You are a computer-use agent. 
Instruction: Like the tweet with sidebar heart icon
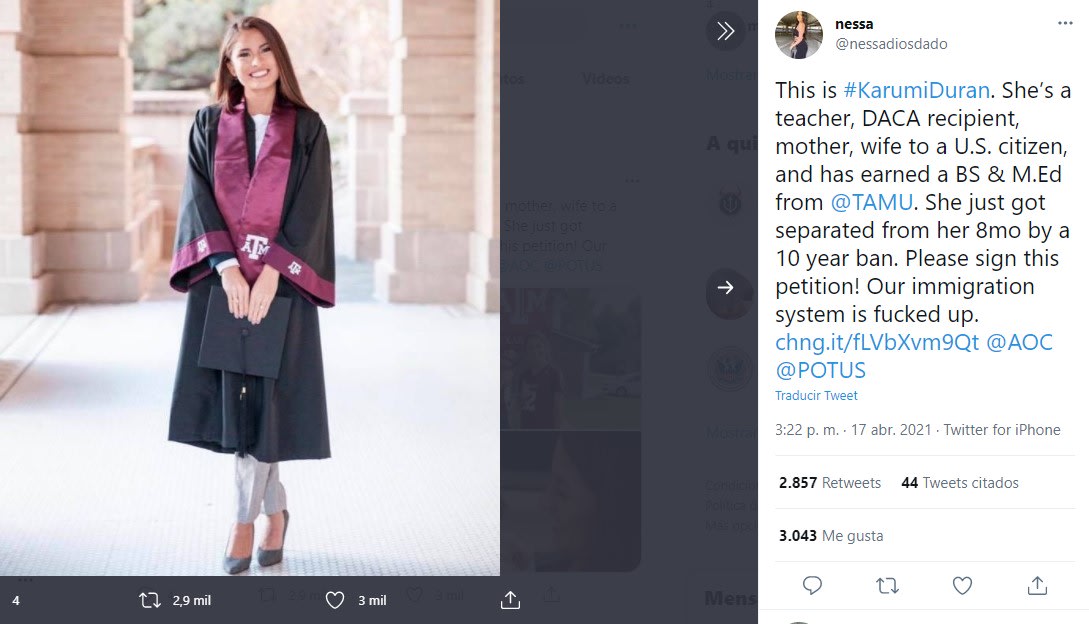[x=962, y=585]
